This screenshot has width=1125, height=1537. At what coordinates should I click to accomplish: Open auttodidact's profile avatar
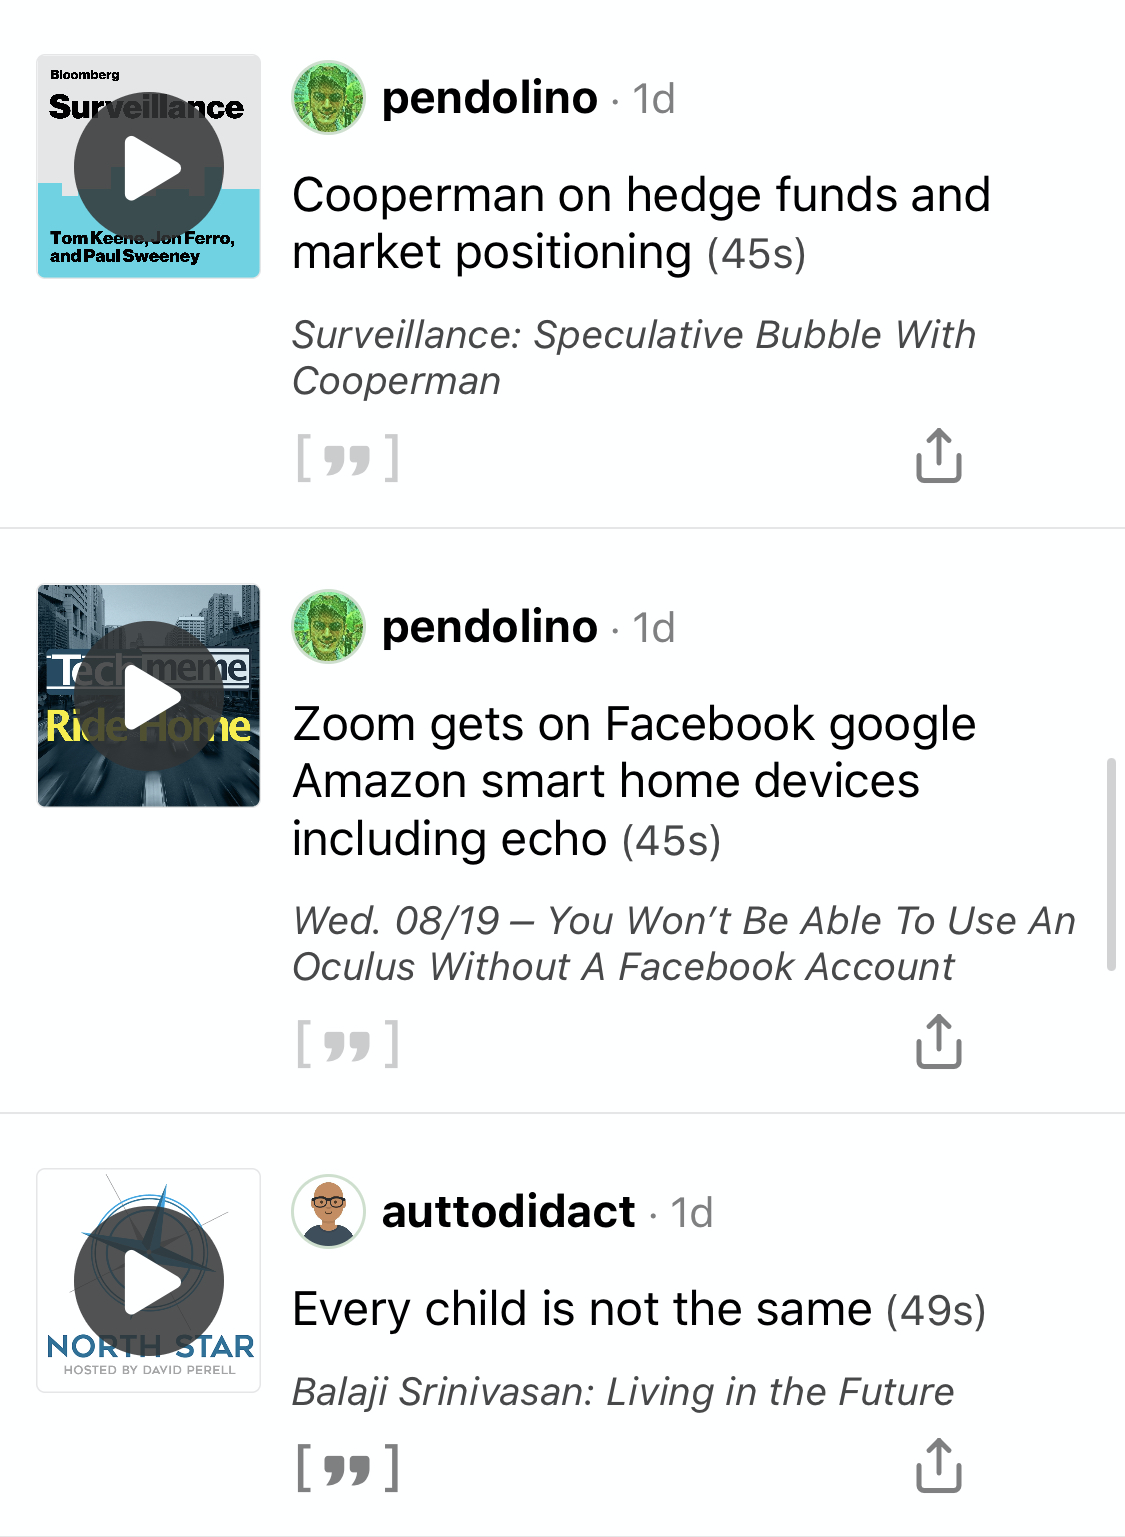click(328, 1212)
